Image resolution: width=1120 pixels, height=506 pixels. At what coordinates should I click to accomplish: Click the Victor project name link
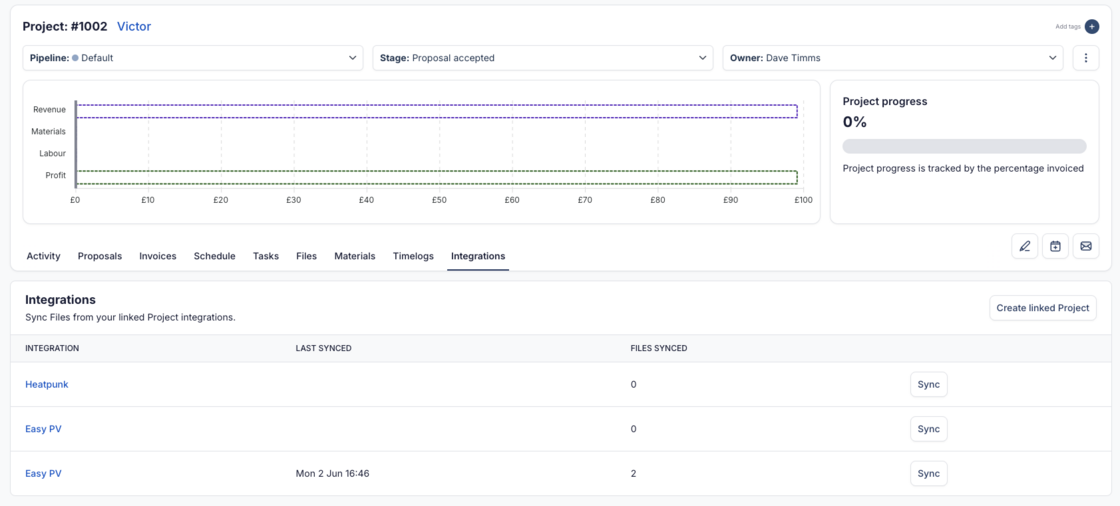coord(134,27)
